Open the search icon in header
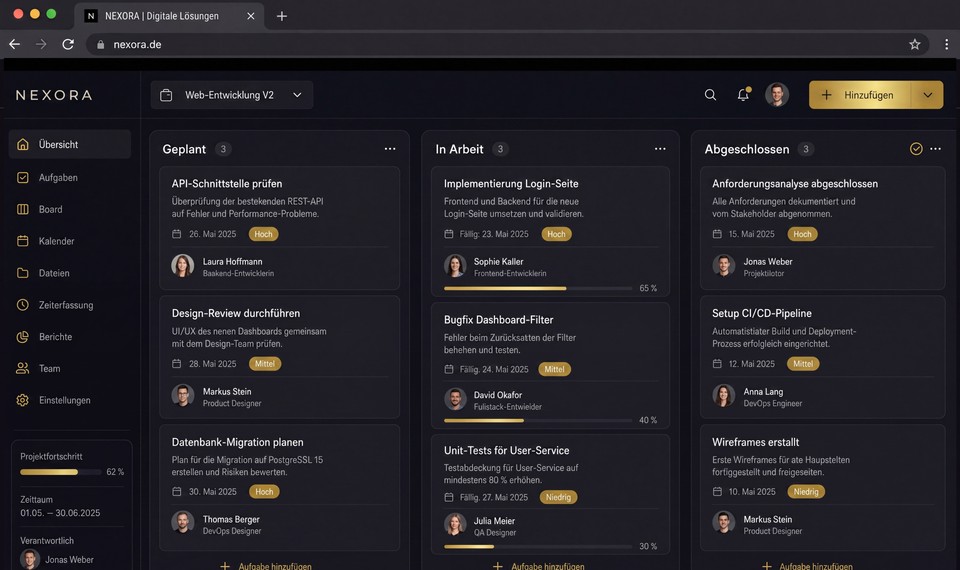The height and width of the screenshot is (570, 960). click(x=710, y=95)
